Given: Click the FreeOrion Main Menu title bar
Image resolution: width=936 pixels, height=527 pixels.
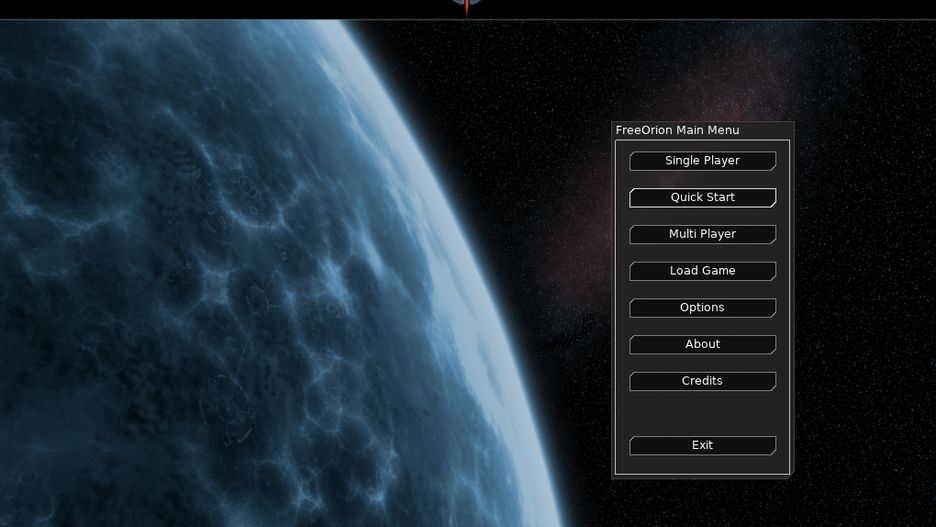Looking at the screenshot, I should [x=703, y=130].
